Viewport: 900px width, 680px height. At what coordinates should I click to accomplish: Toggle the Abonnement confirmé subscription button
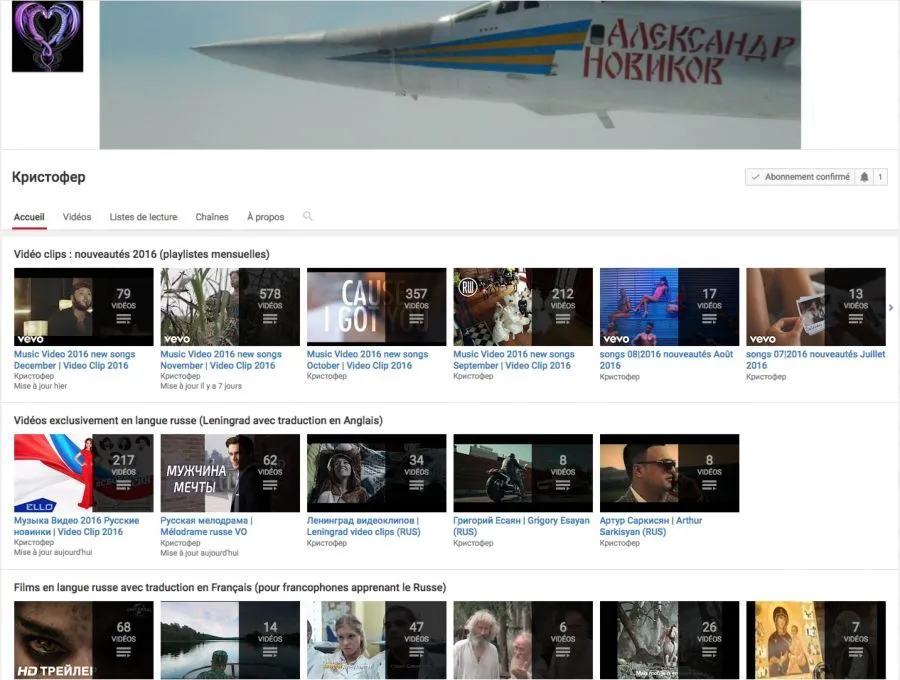coord(799,177)
